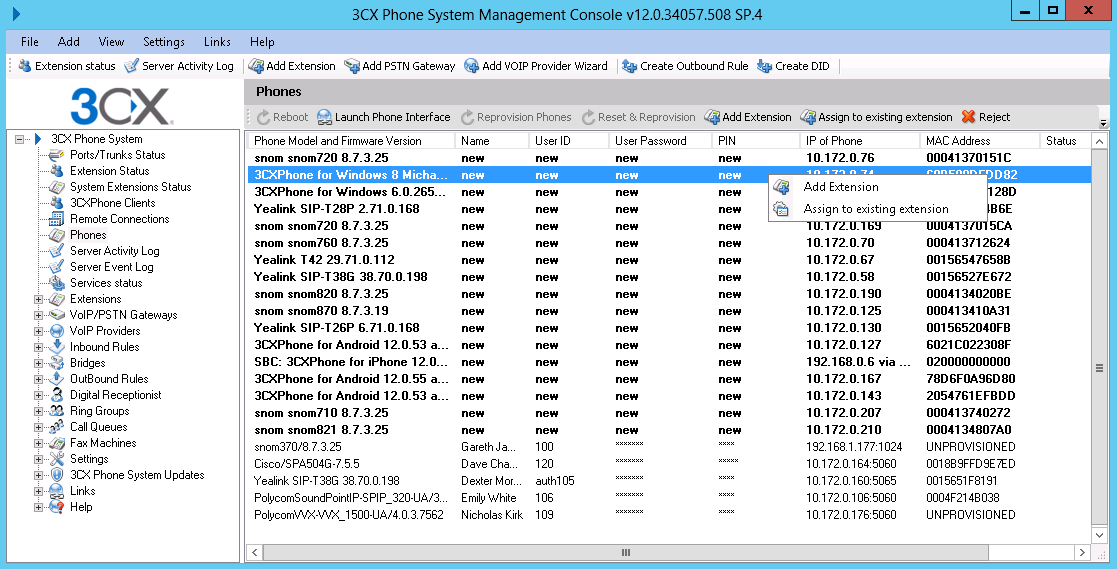Click the Phones tree node icon
Viewport: 1117px width, 569px height.
(x=57, y=235)
